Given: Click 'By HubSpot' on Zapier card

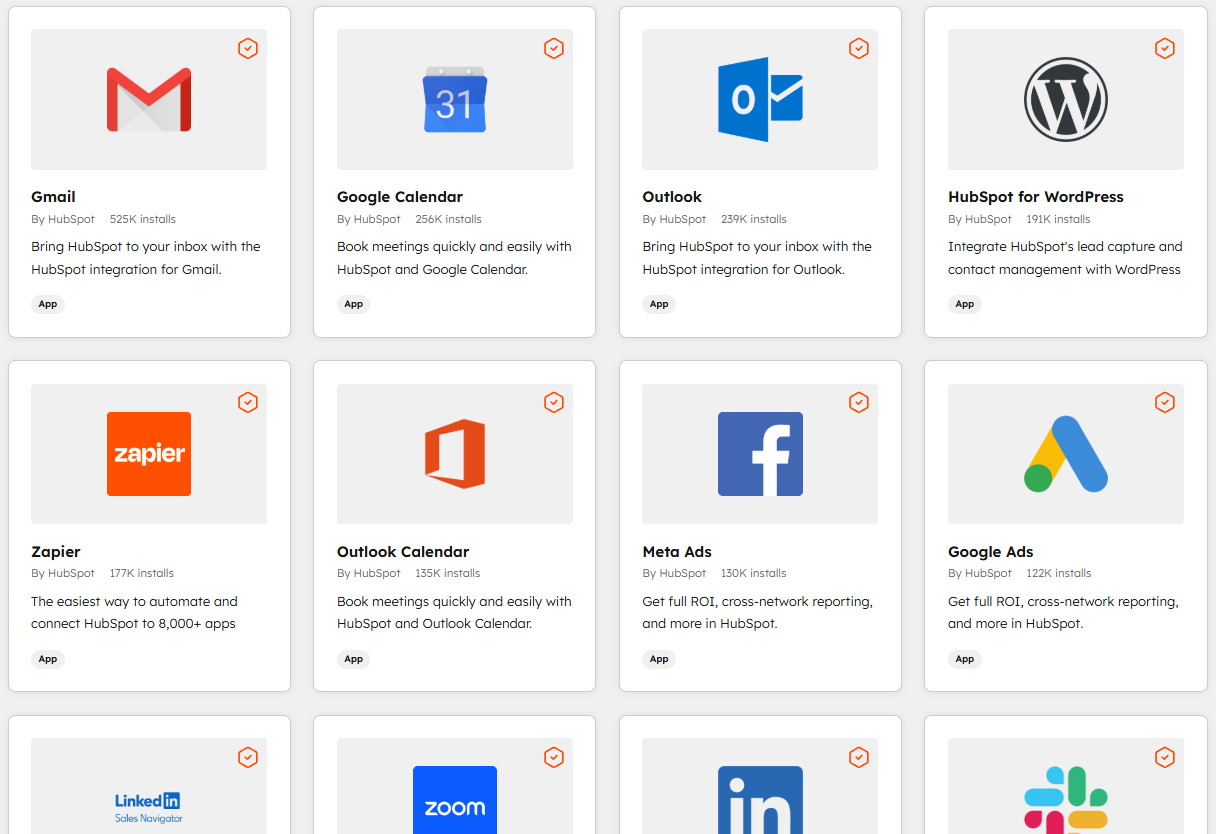Looking at the screenshot, I should click(x=63, y=573).
